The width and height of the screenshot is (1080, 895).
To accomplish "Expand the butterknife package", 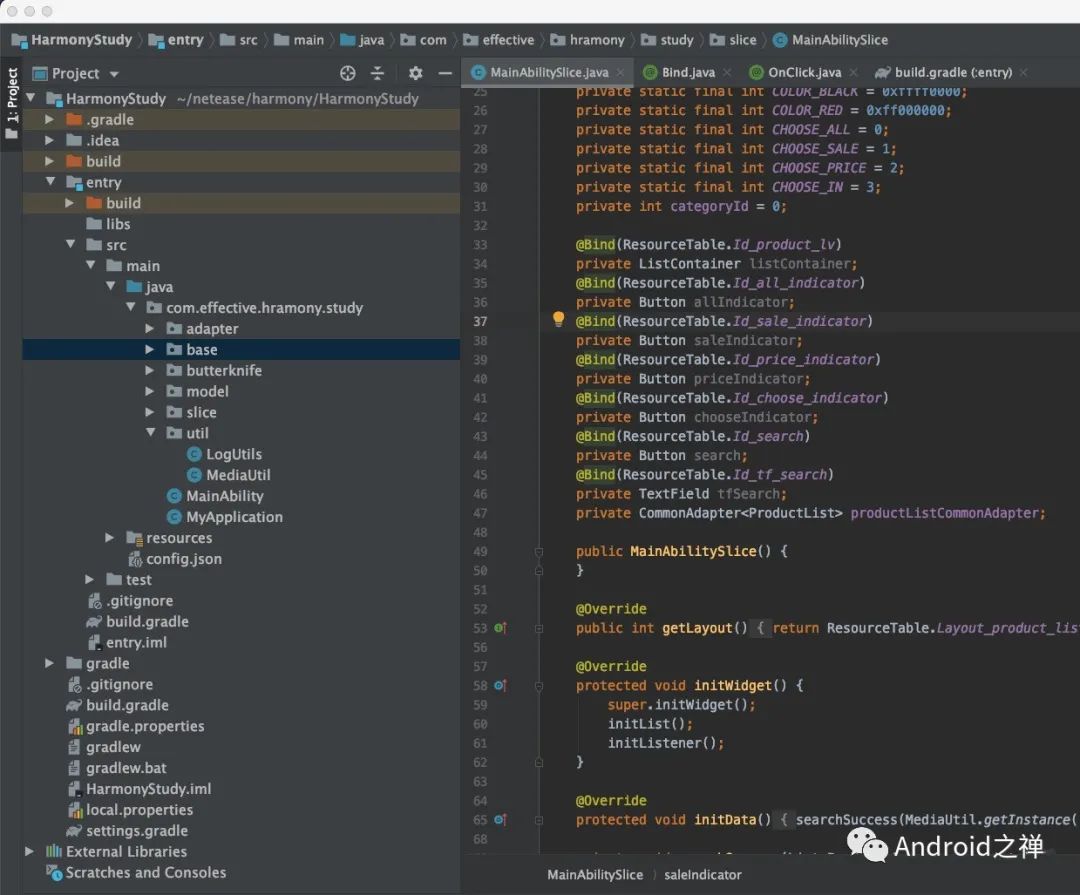I will 149,370.
